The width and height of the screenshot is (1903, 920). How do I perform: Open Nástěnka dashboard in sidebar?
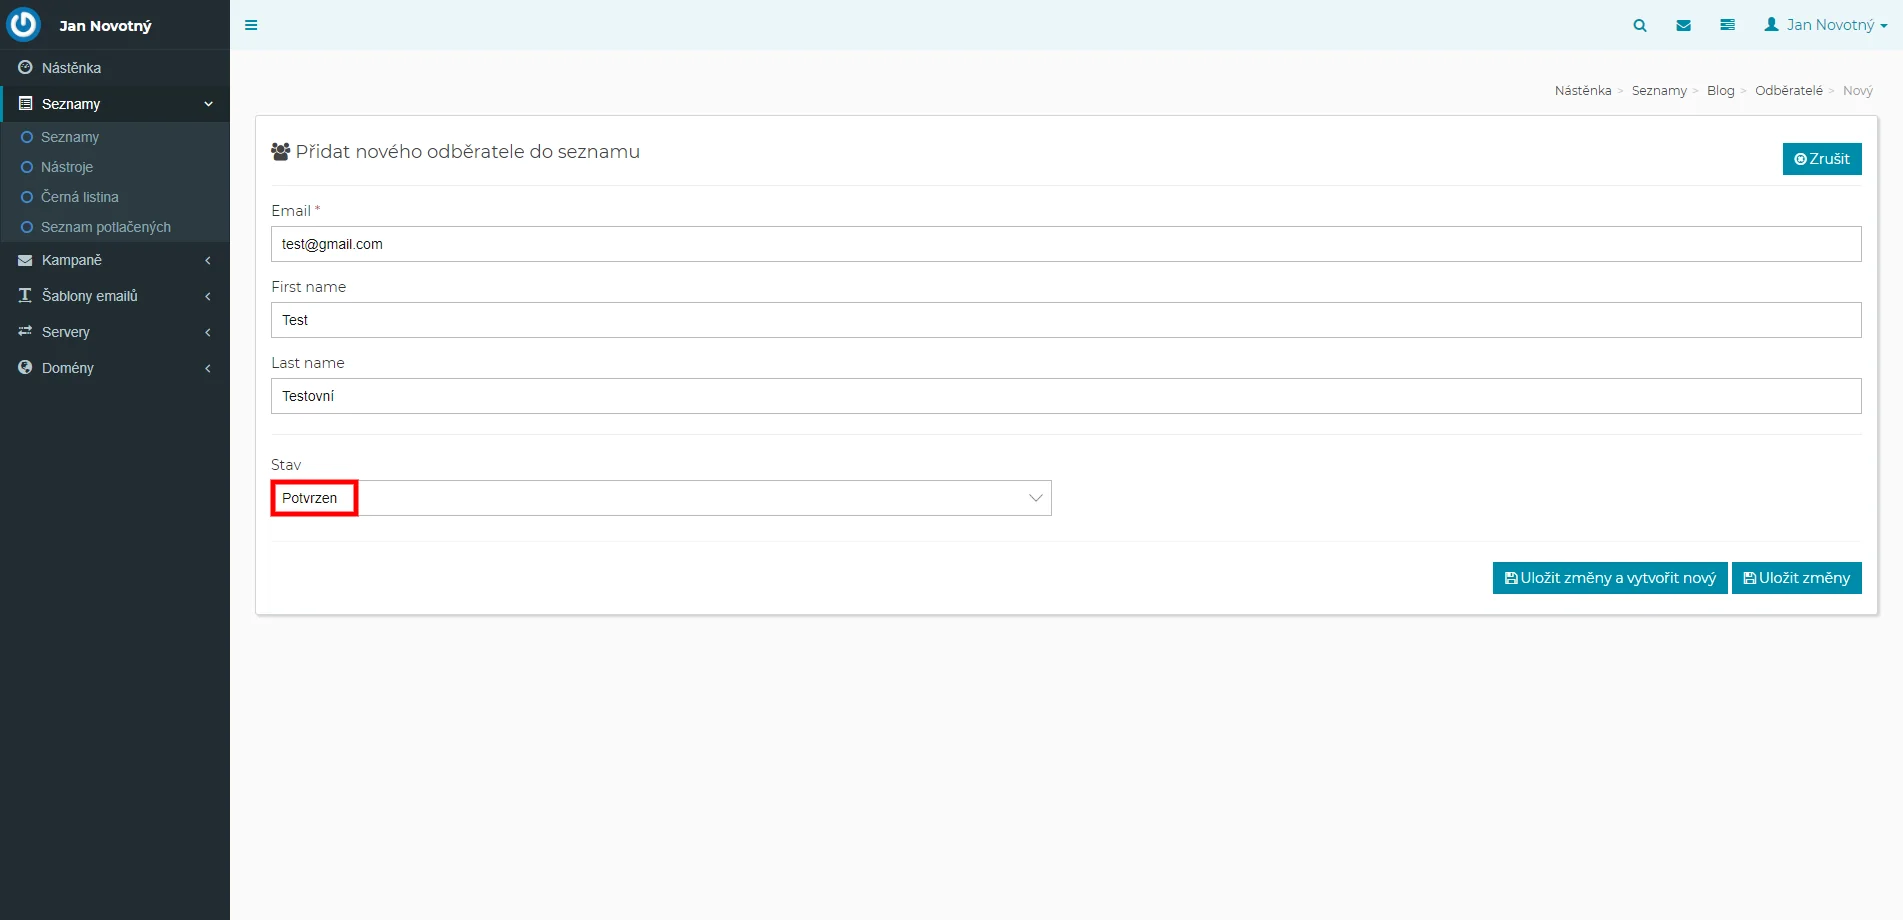[71, 68]
